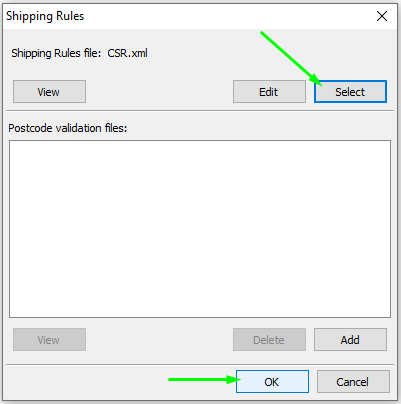Add a postcode validation file
This screenshot has height=404, width=401.
(x=350, y=339)
